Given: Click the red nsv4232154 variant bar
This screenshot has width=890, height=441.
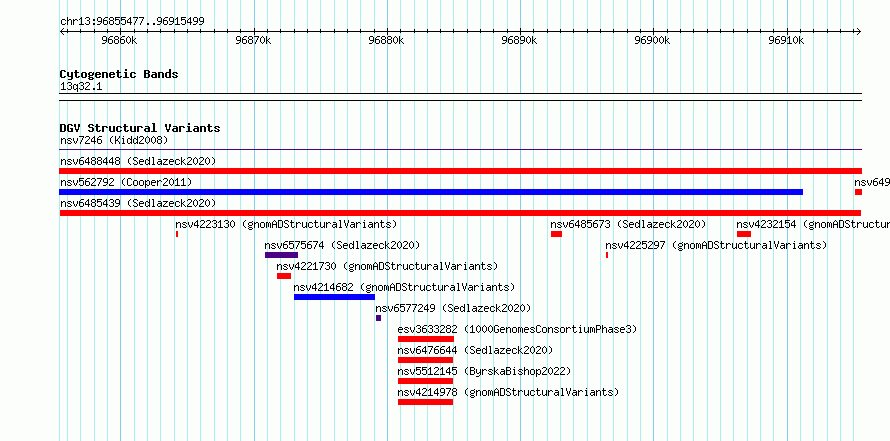Looking at the screenshot, I should (744, 234).
